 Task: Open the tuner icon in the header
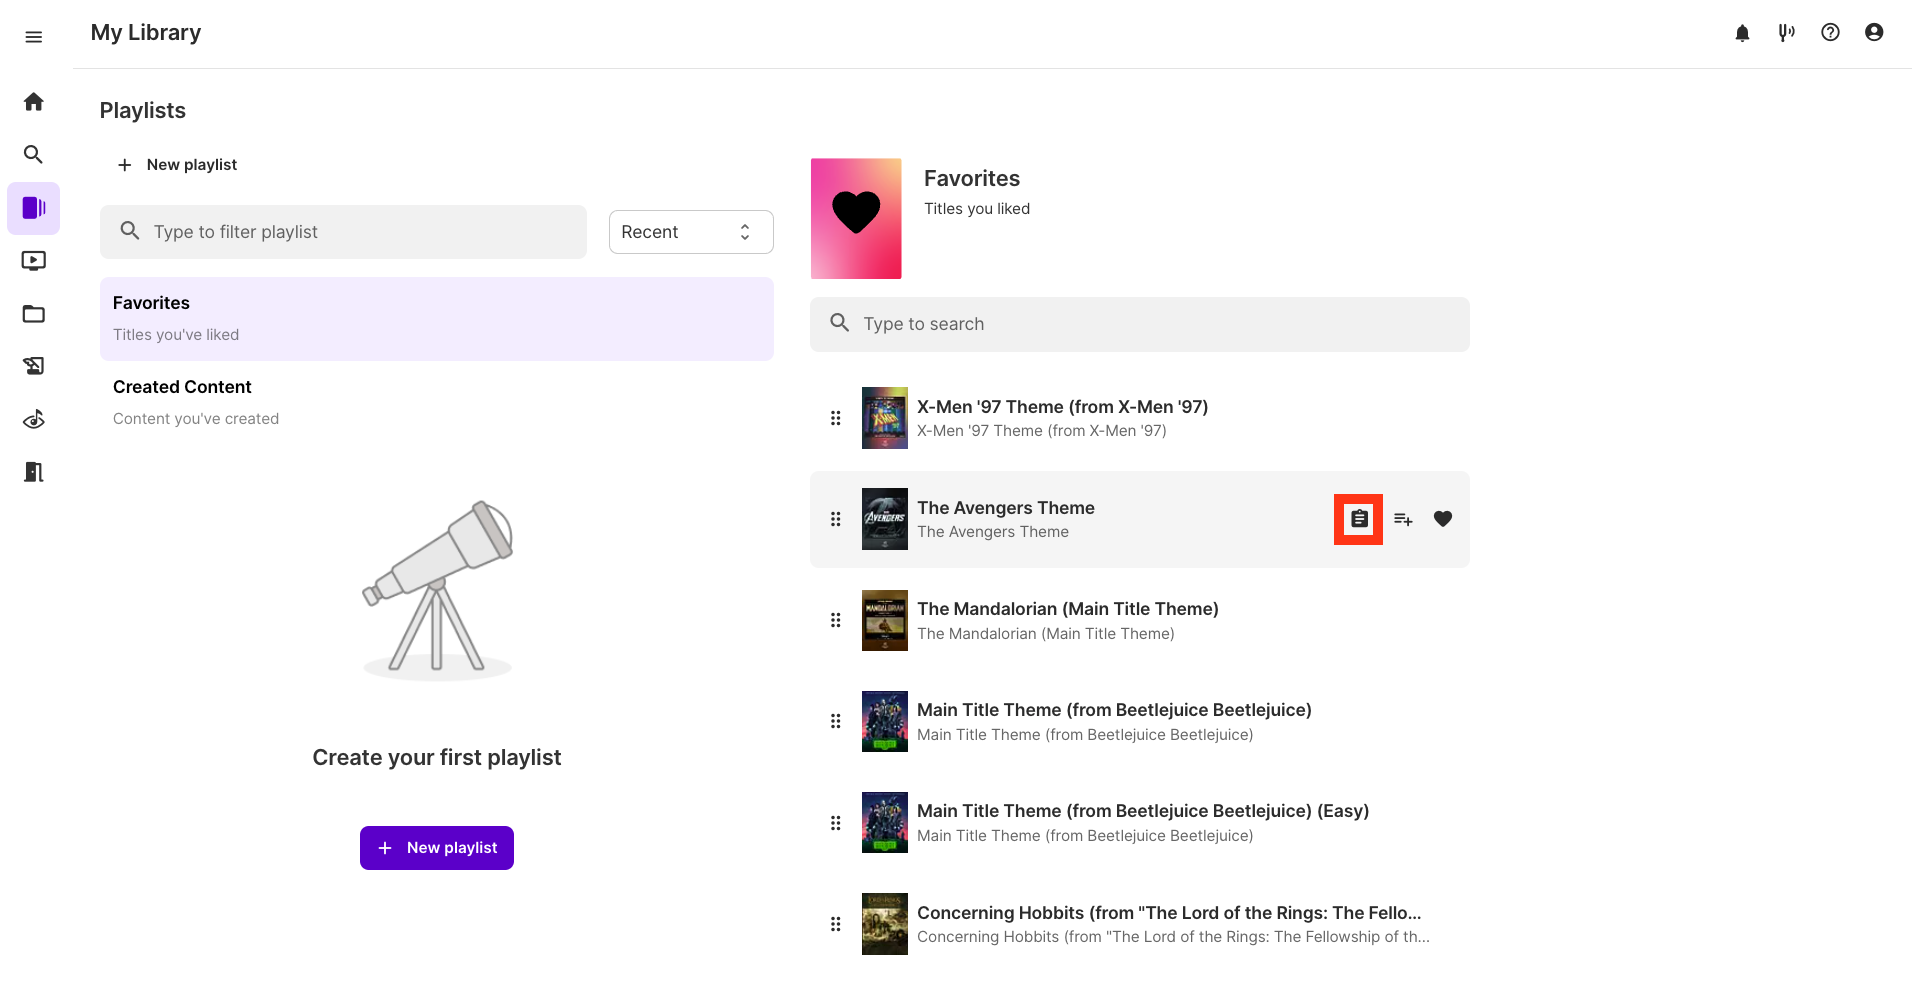[1786, 33]
